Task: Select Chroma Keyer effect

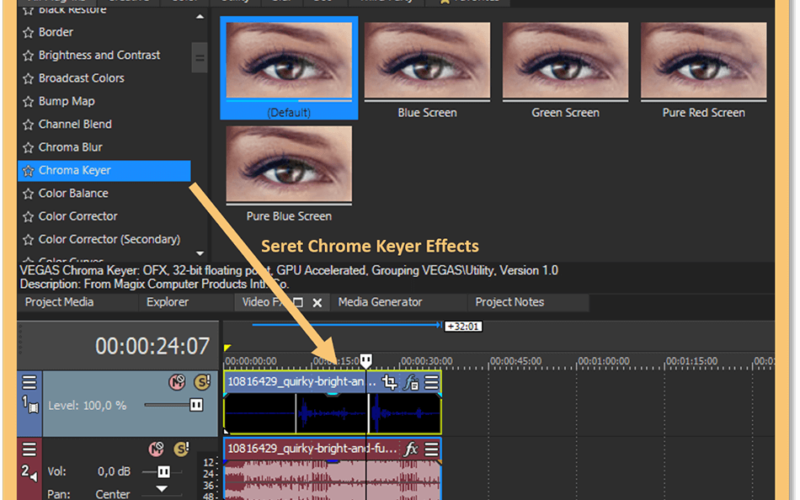Action: tap(104, 170)
